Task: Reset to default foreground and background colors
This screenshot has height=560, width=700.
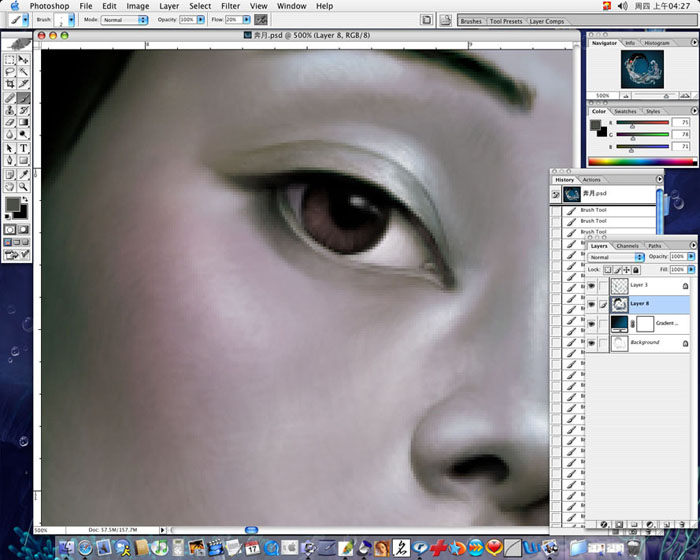Action: click(8, 217)
